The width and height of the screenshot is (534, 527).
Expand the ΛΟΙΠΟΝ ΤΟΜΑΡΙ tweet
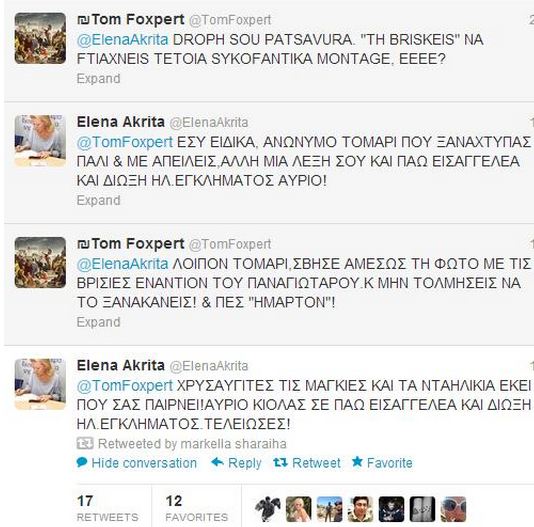(x=98, y=322)
